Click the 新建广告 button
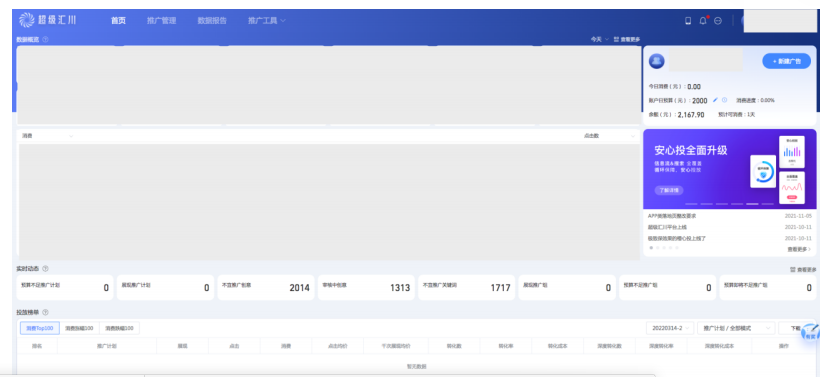820x377 pixels. 787,61
